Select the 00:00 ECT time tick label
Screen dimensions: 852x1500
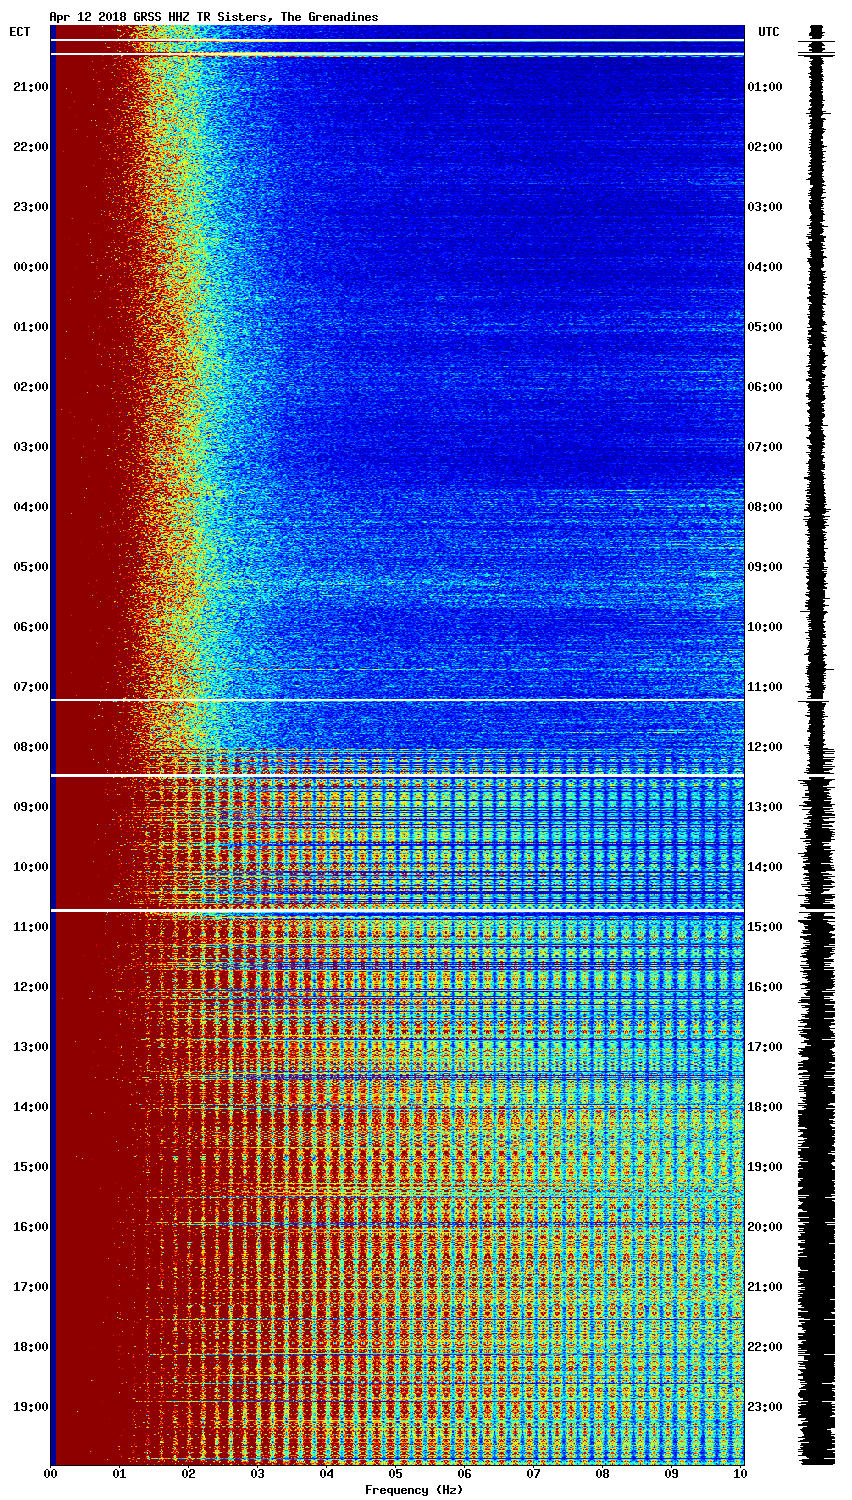coord(30,267)
